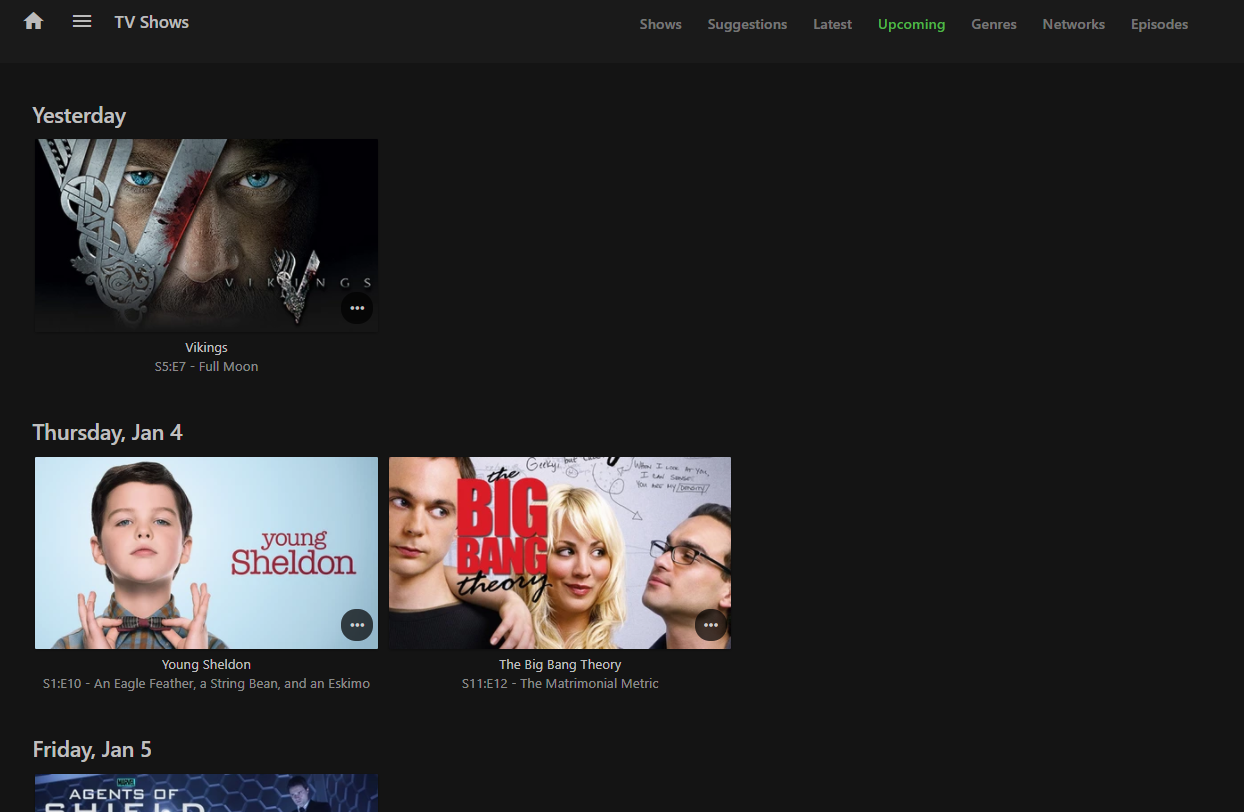Click 'S11:E12 - The Matrimonial Metric' text
Viewport: 1244px width, 812px height.
pos(560,683)
